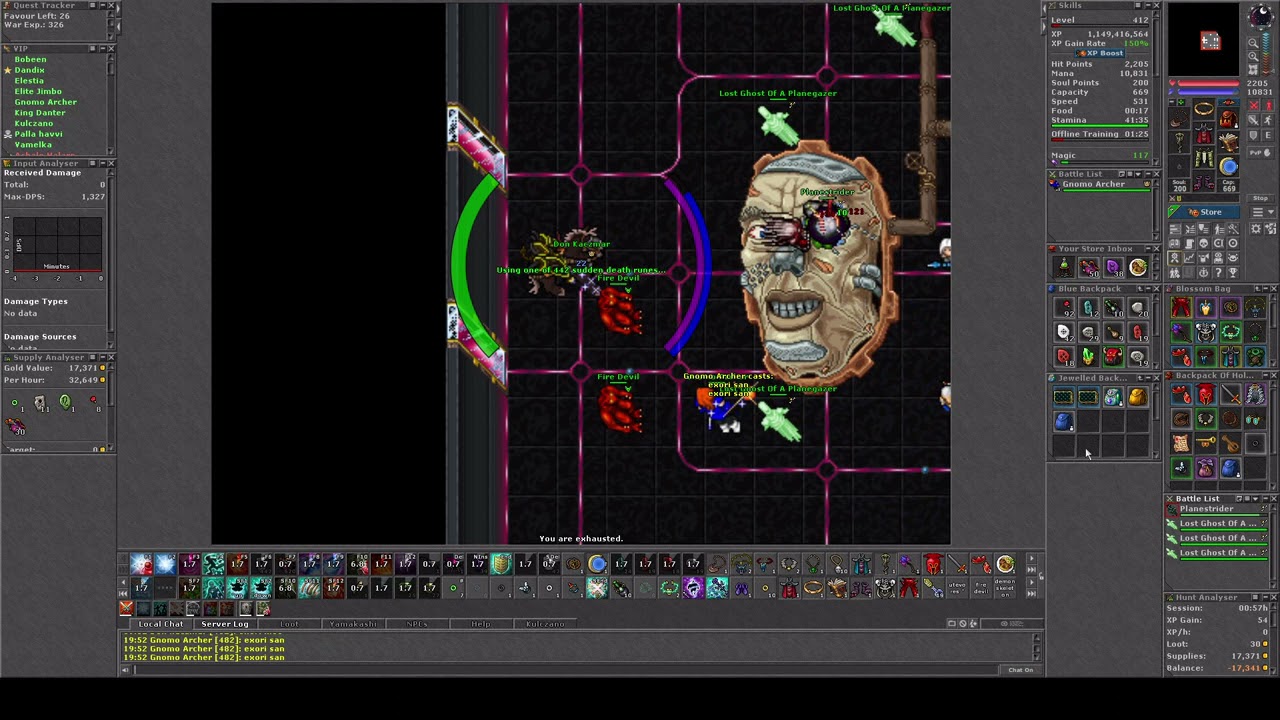Click the scroll item in Backpack Of Holding
This screenshot has height=720, width=1280.
[x=1181, y=444]
